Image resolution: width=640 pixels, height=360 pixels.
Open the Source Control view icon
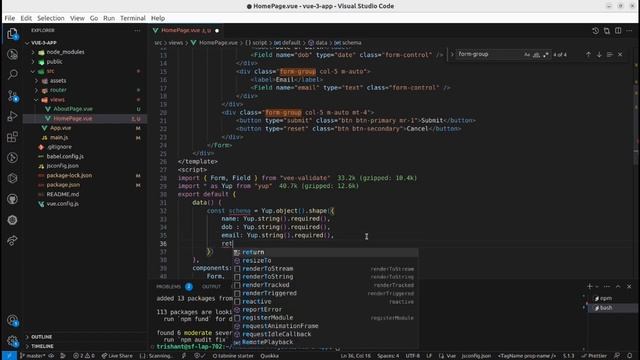click(12, 96)
